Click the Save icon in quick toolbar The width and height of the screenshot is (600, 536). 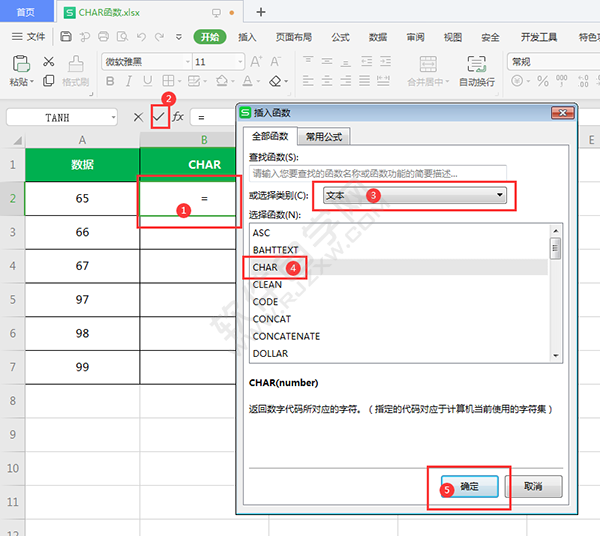66,37
